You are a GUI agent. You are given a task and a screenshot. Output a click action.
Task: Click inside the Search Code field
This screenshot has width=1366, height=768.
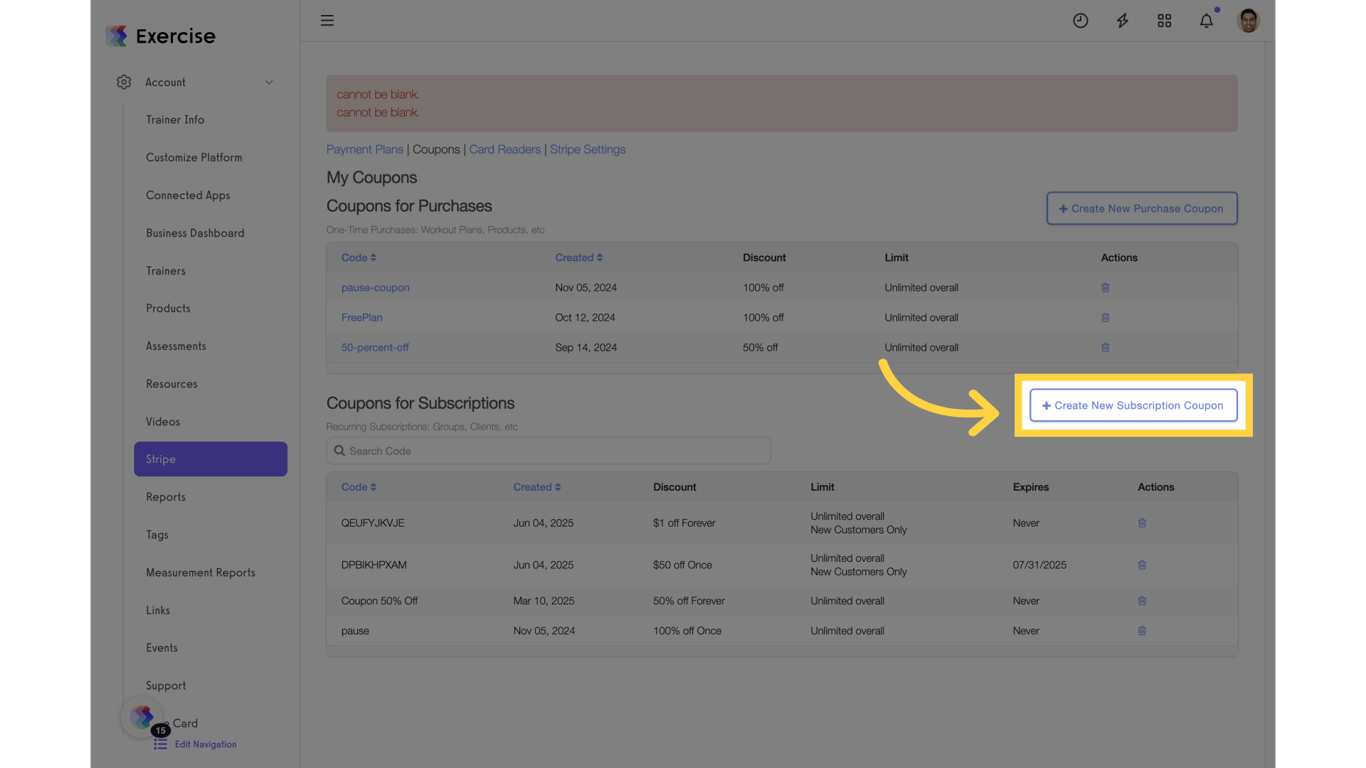click(548, 450)
